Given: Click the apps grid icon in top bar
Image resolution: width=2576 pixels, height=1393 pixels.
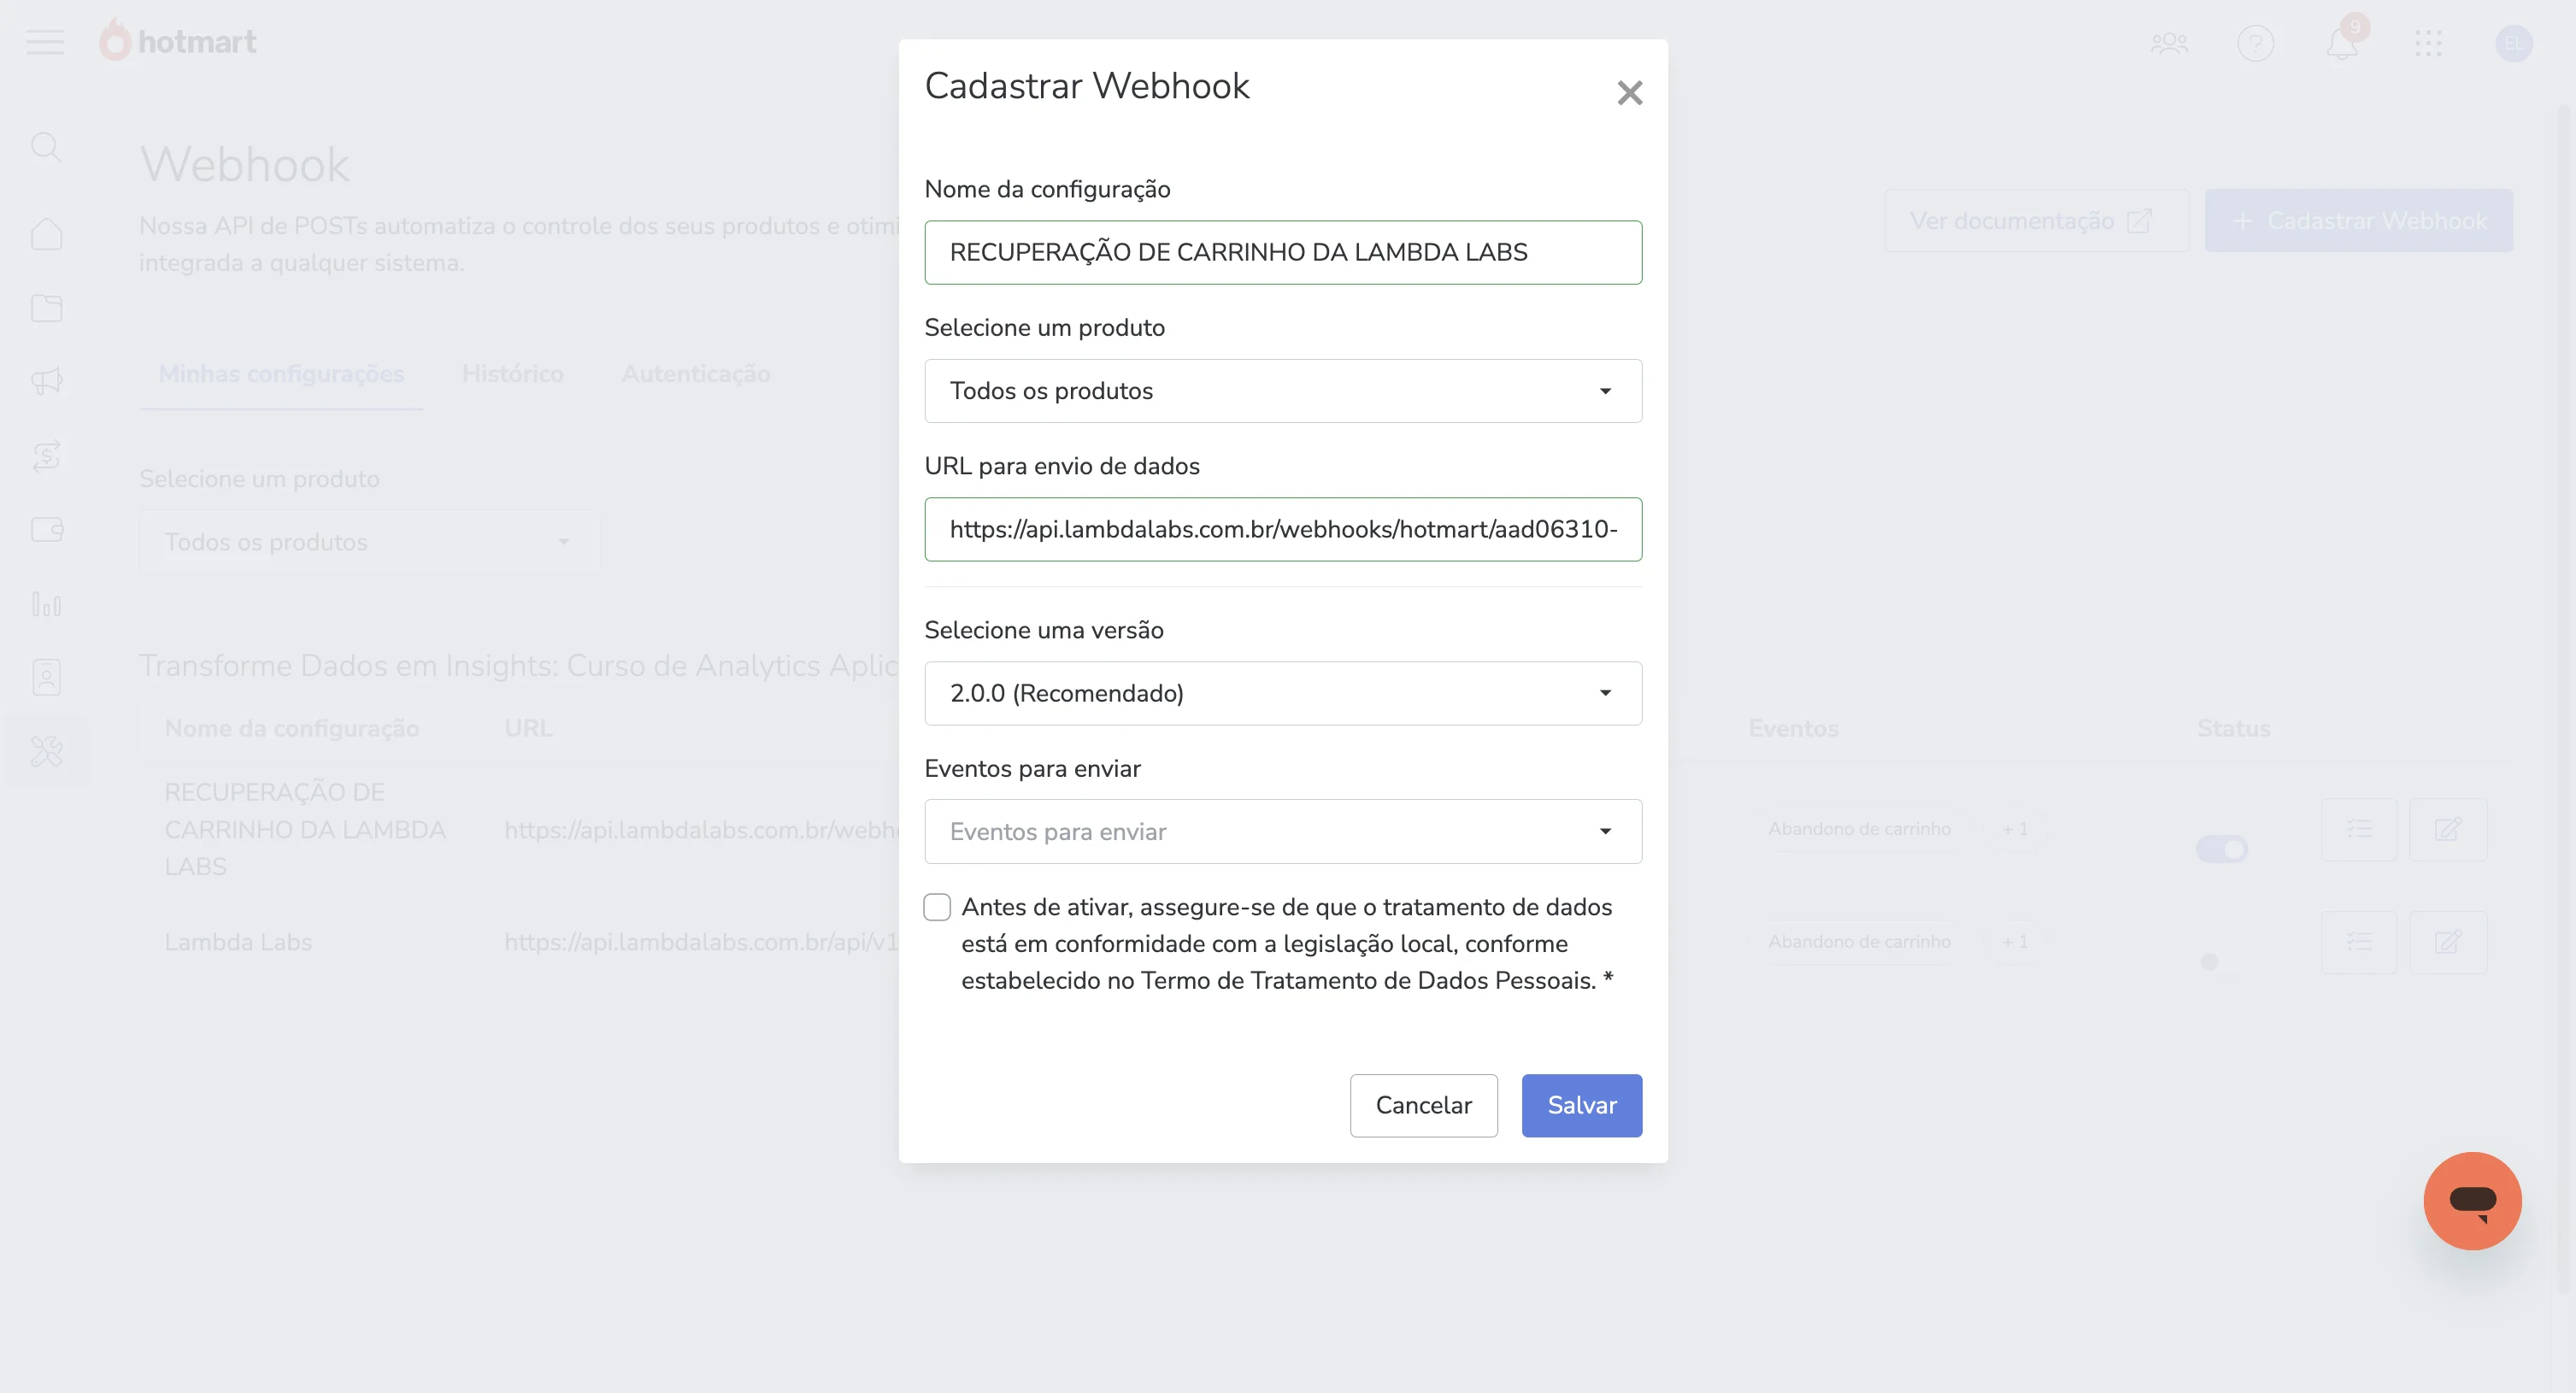Looking at the screenshot, I should coord(2430,44).
